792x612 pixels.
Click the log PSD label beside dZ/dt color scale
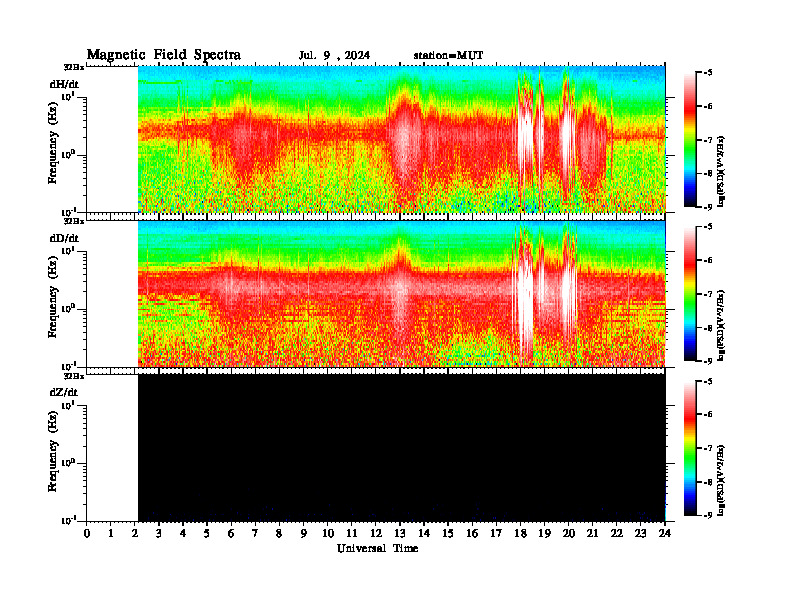point(721,479)
